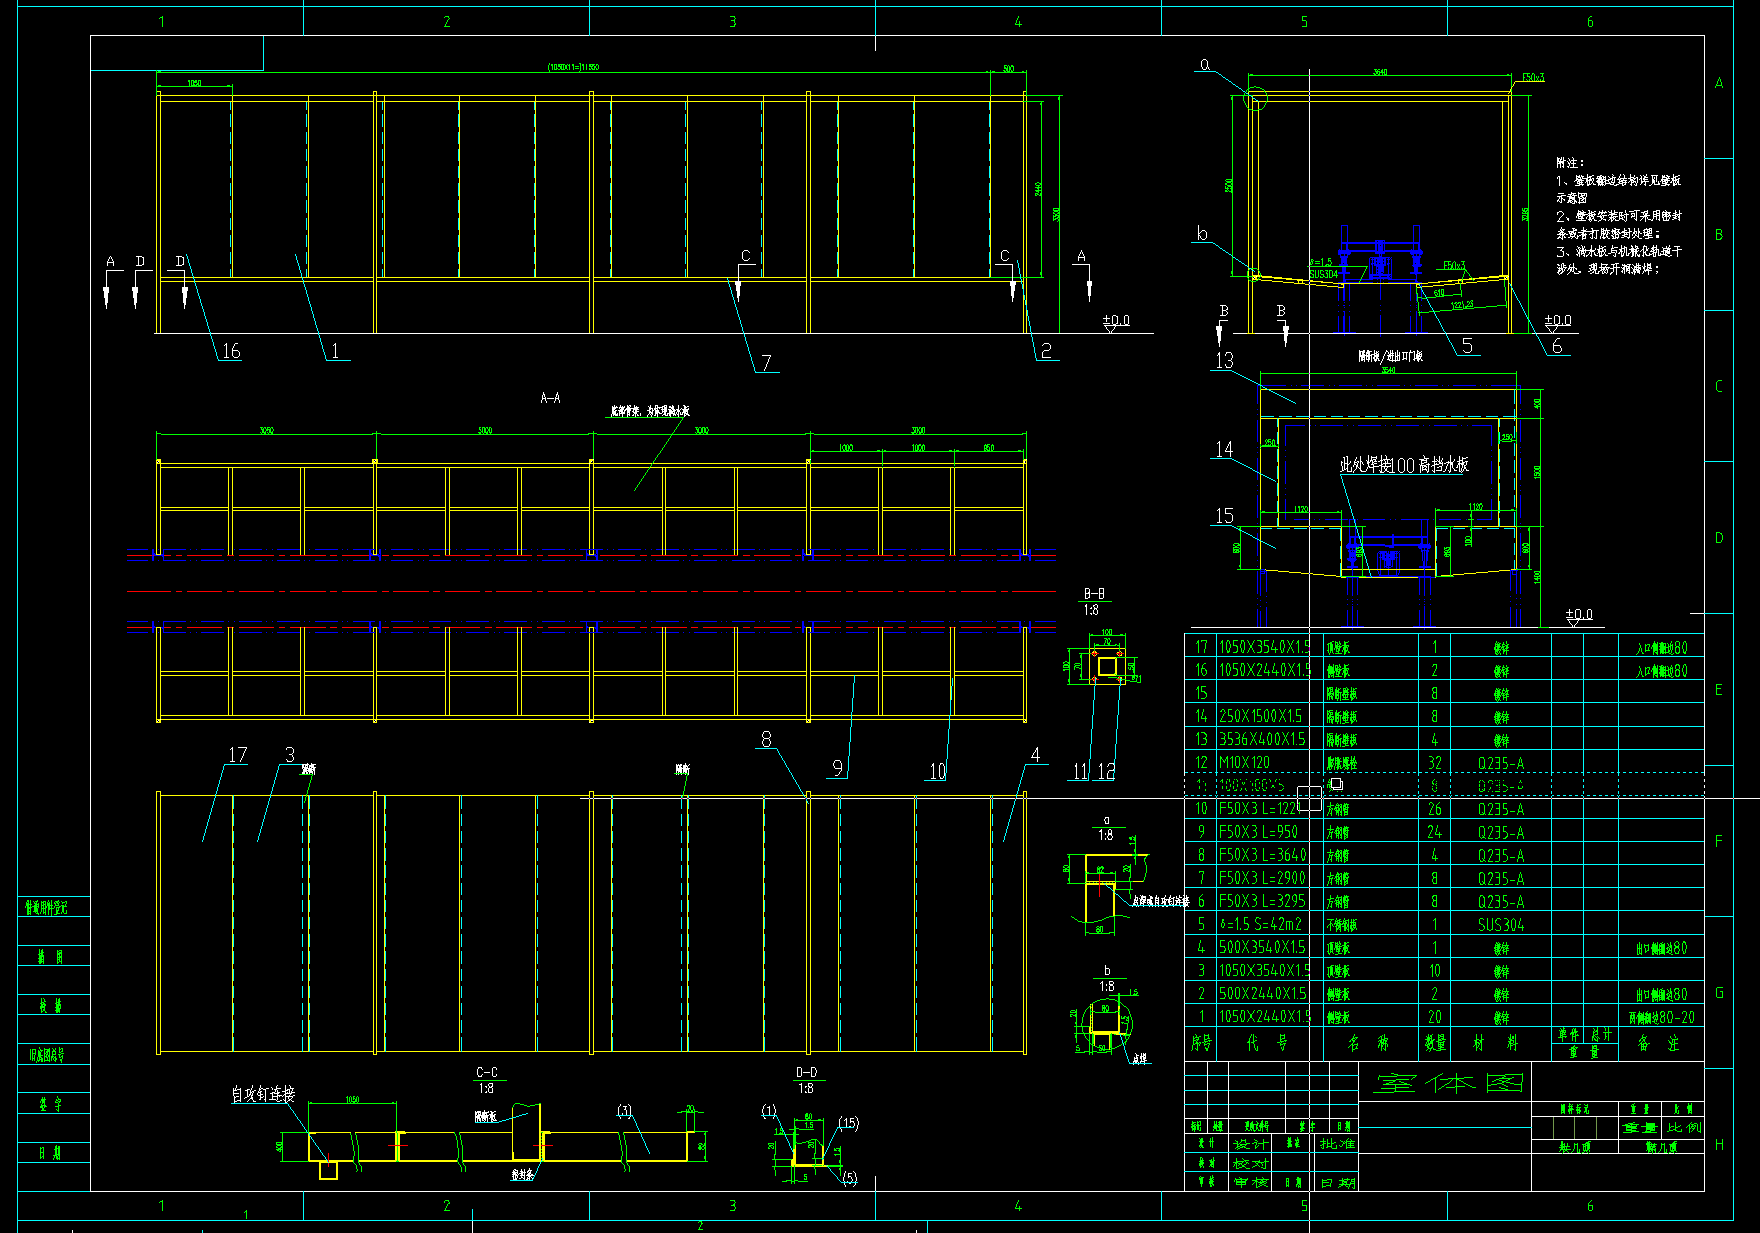The image size is (1760, 1233).
Task: Pick the detail "a" 1:8 label
Action: [1106, 828]
